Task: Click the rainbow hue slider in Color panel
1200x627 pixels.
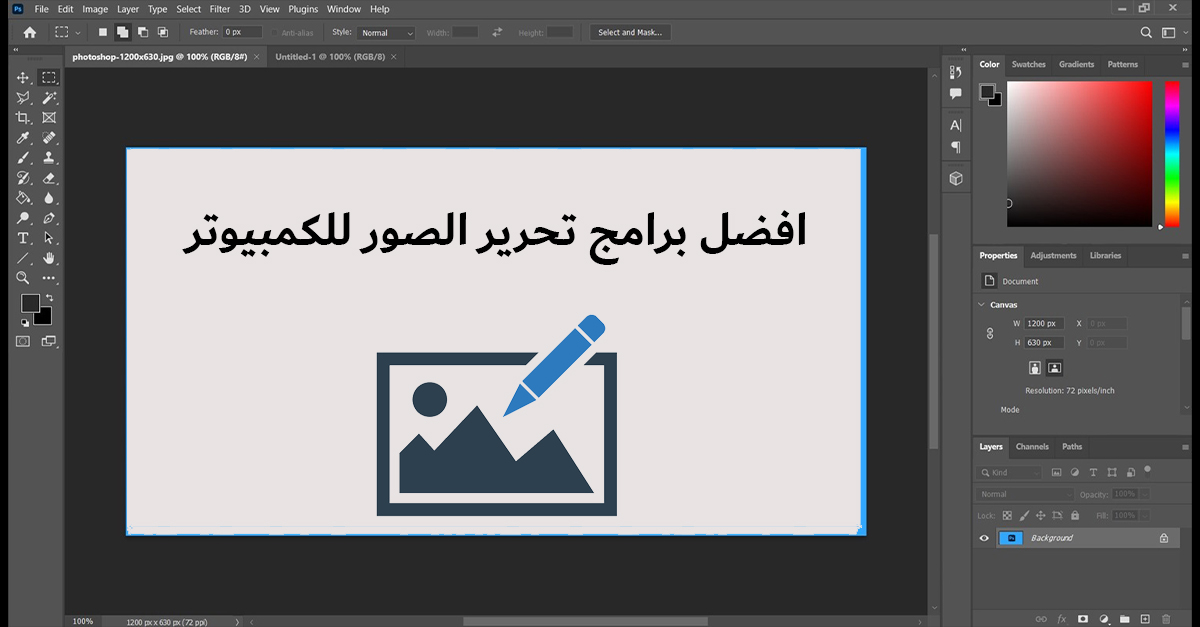Action: (1172, 154)
